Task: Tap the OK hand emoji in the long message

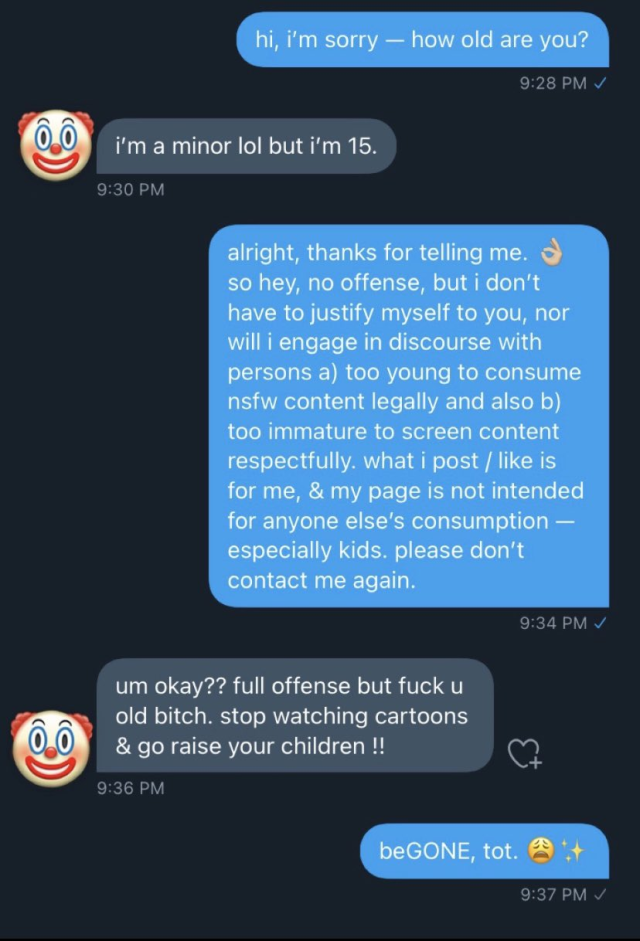Action: (x=551, y=253)
